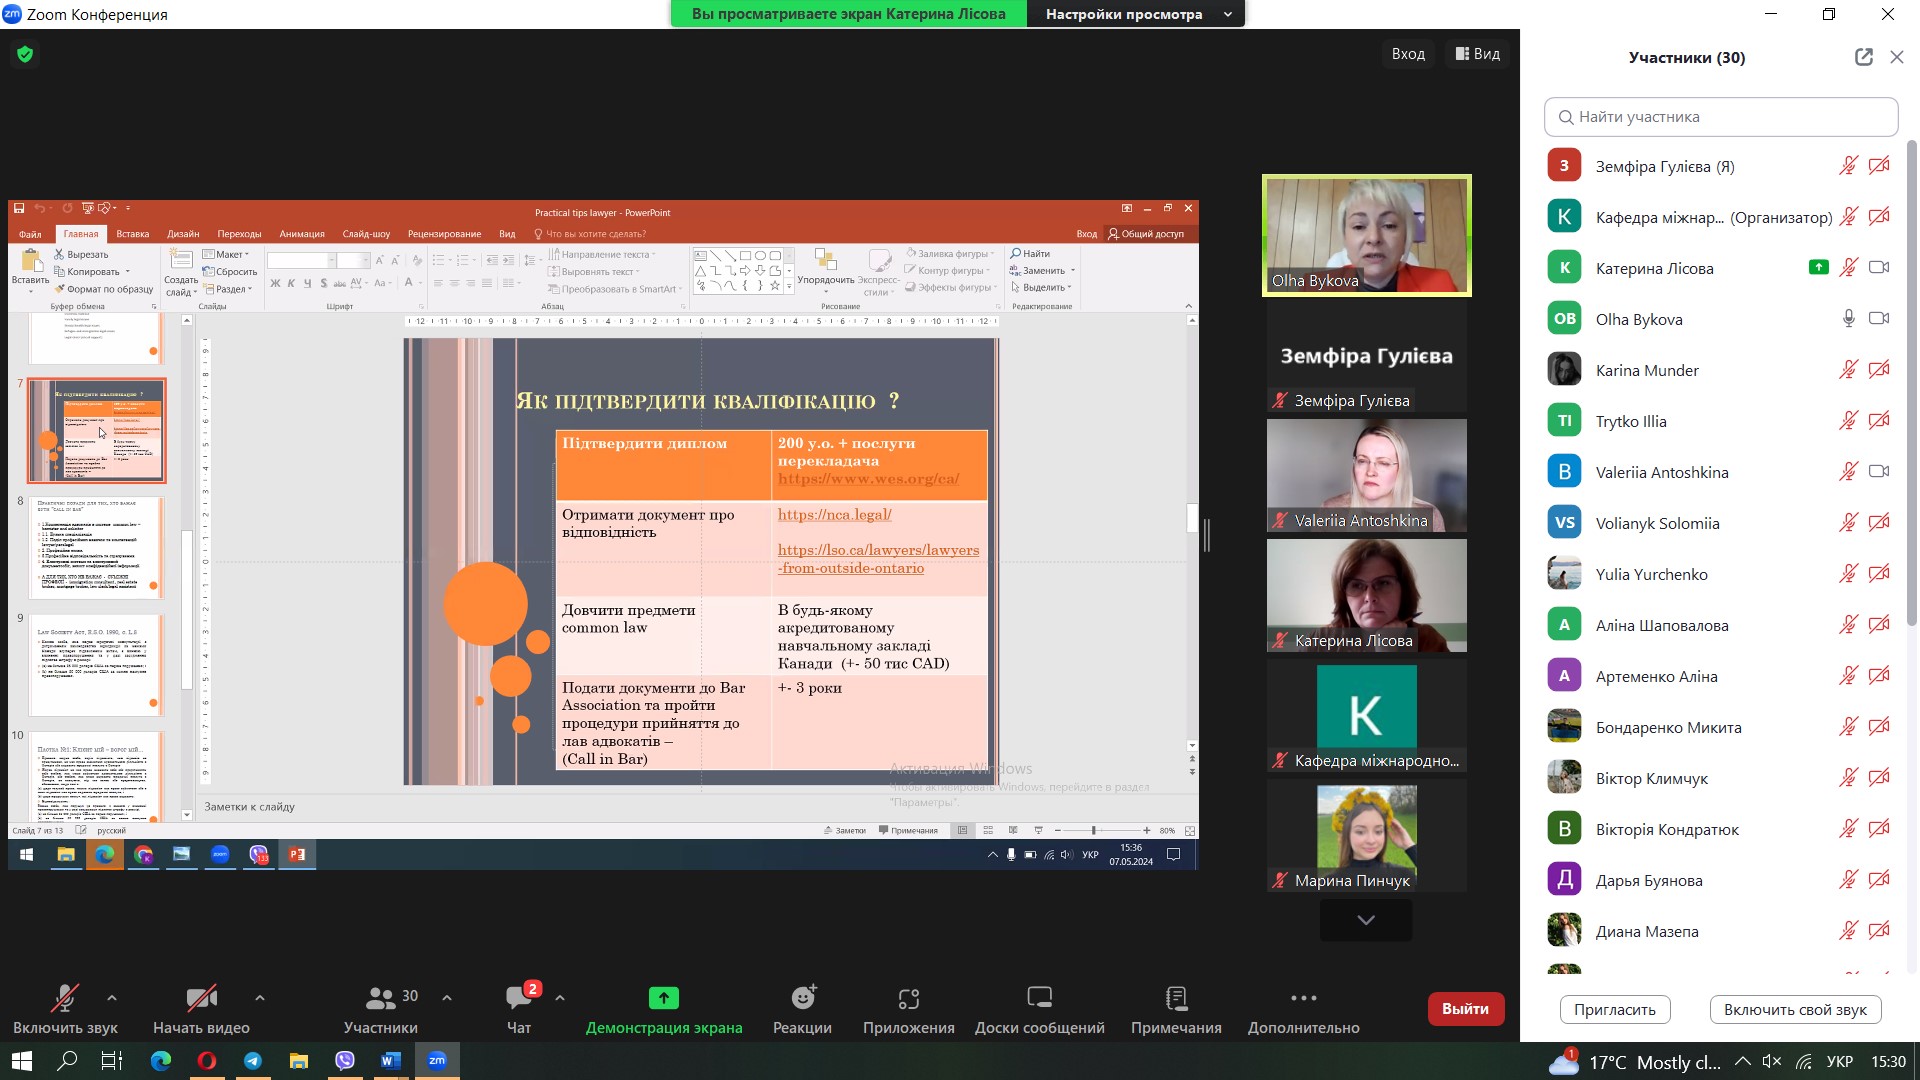Image resolution: width=1920 pixels, height=1080 pixels.
Task: Toggle Yulia Yurchenko's muted microphone icon
Action: click(x=1848, y=573)
